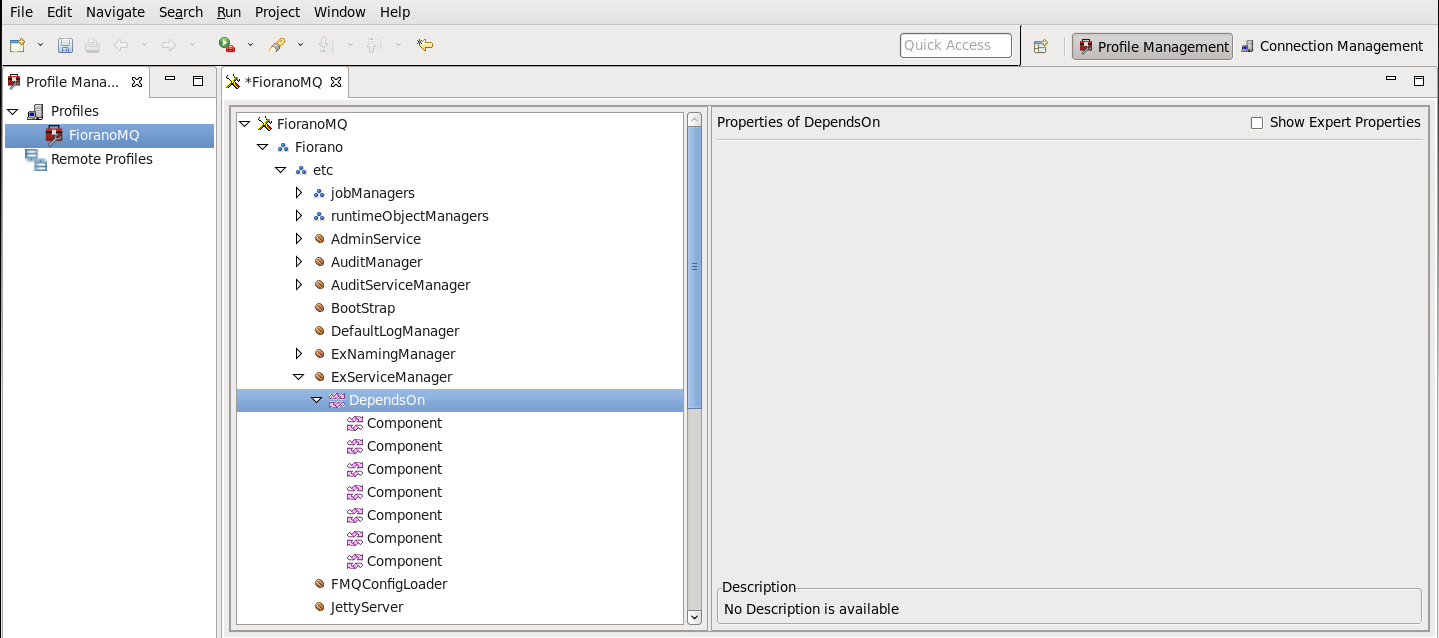Click the Last Edit Location icon
The height and width of the screenshot is (638, 1439).
pyautogui.click(x=425, y=45)
